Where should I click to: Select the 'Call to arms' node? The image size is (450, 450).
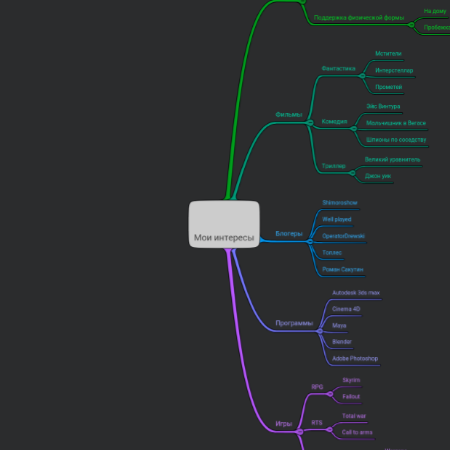357,432
